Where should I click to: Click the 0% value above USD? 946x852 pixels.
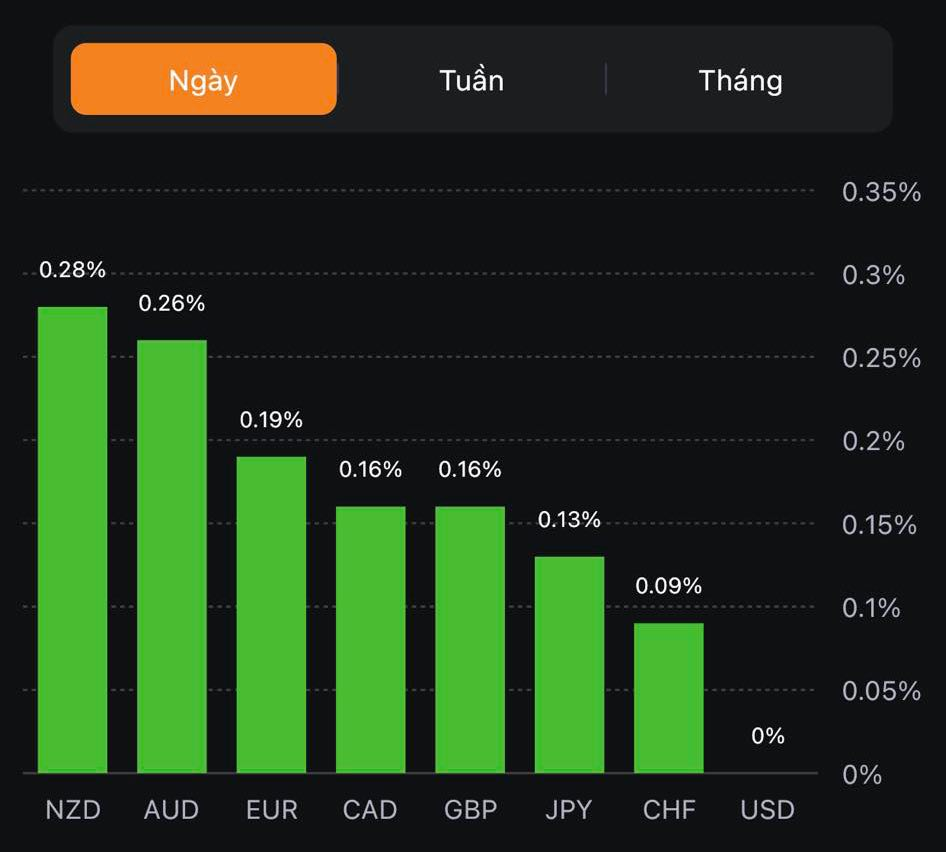click(768, 736)
